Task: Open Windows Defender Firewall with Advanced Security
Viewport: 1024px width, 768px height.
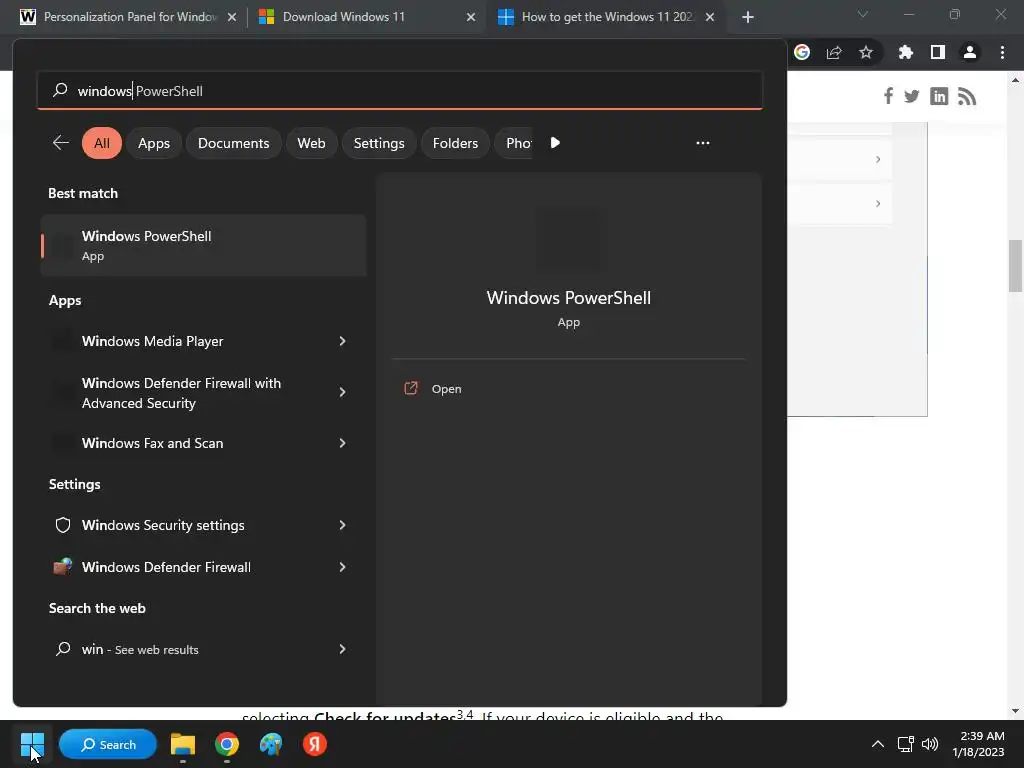Action: [x=181, y=393]
